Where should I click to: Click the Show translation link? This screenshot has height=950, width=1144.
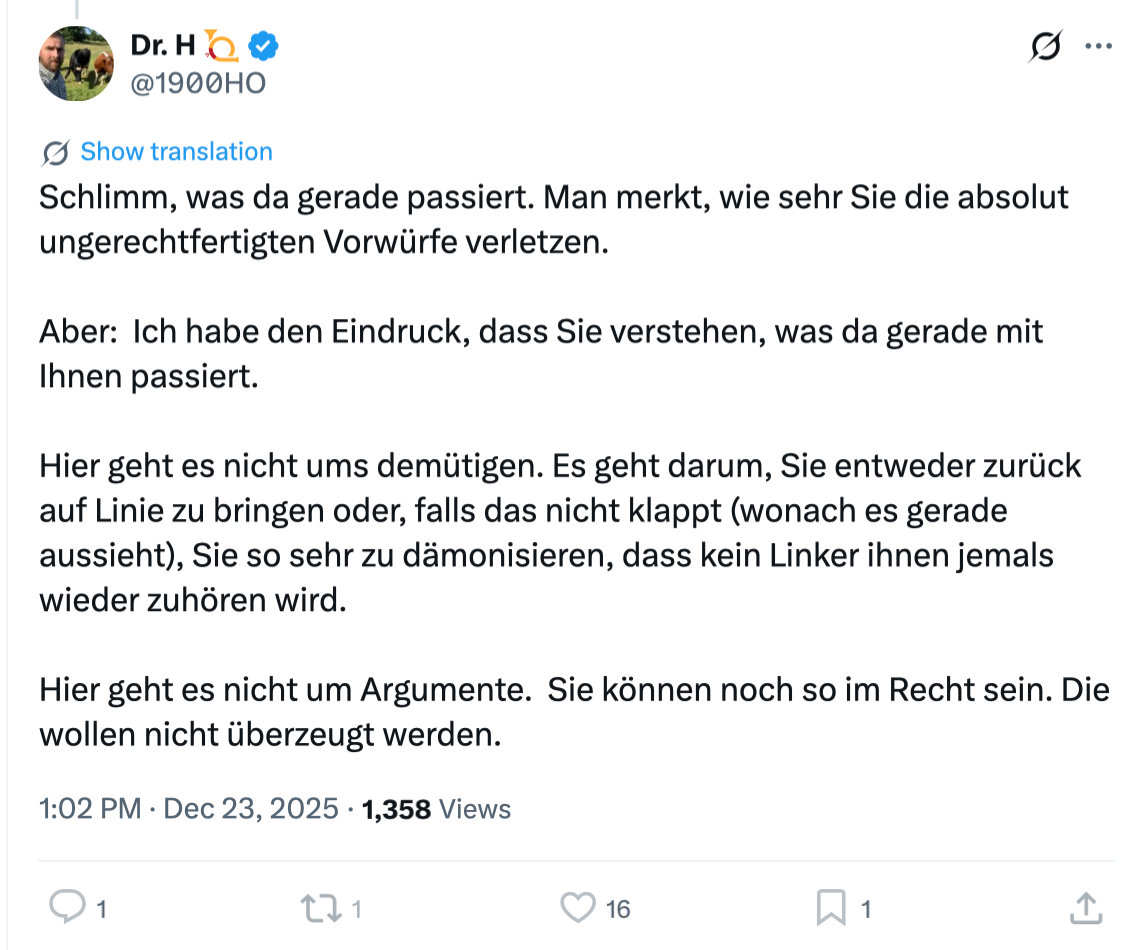pos(176,152)
